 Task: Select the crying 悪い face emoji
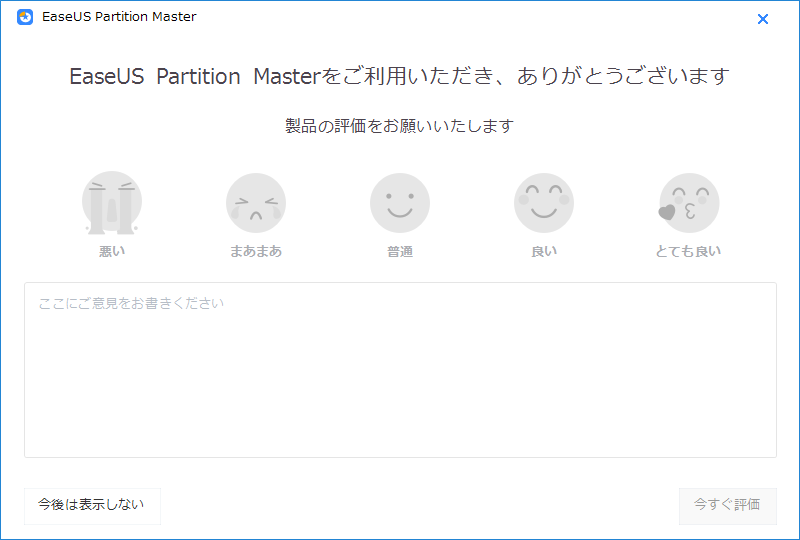point(112,203)
